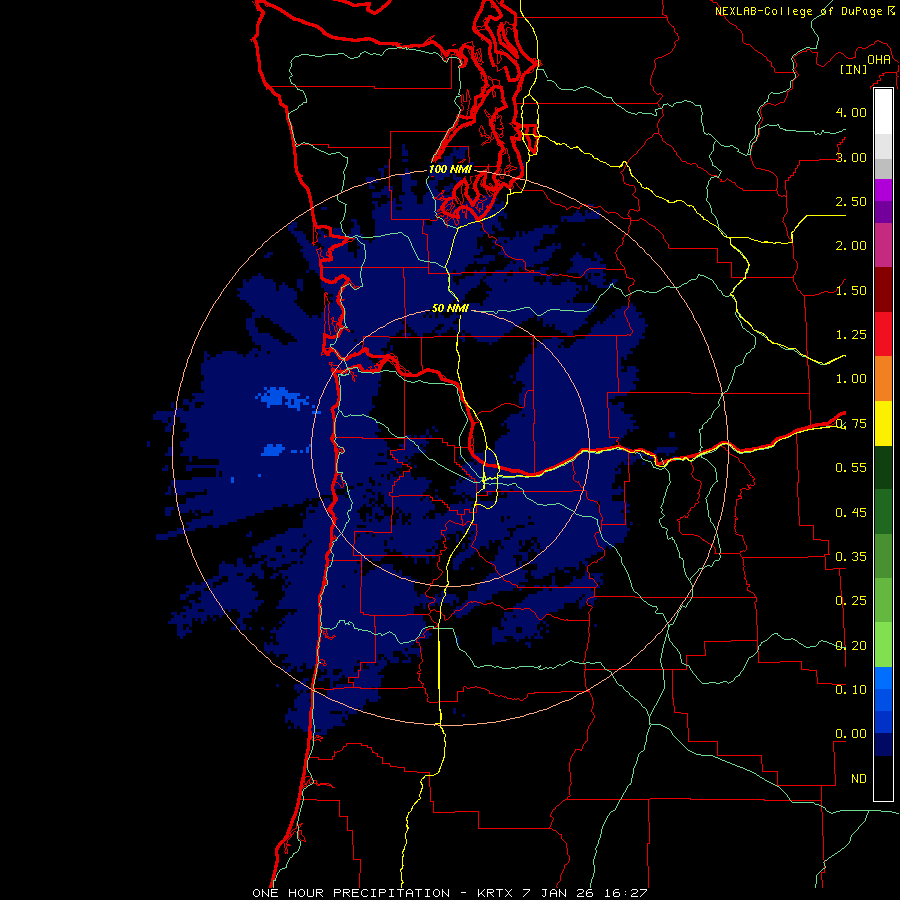The width and height of the screenshot is (900, 900).
Task: Click the 2.50 legend value
Action: click(x=851, y=201)
